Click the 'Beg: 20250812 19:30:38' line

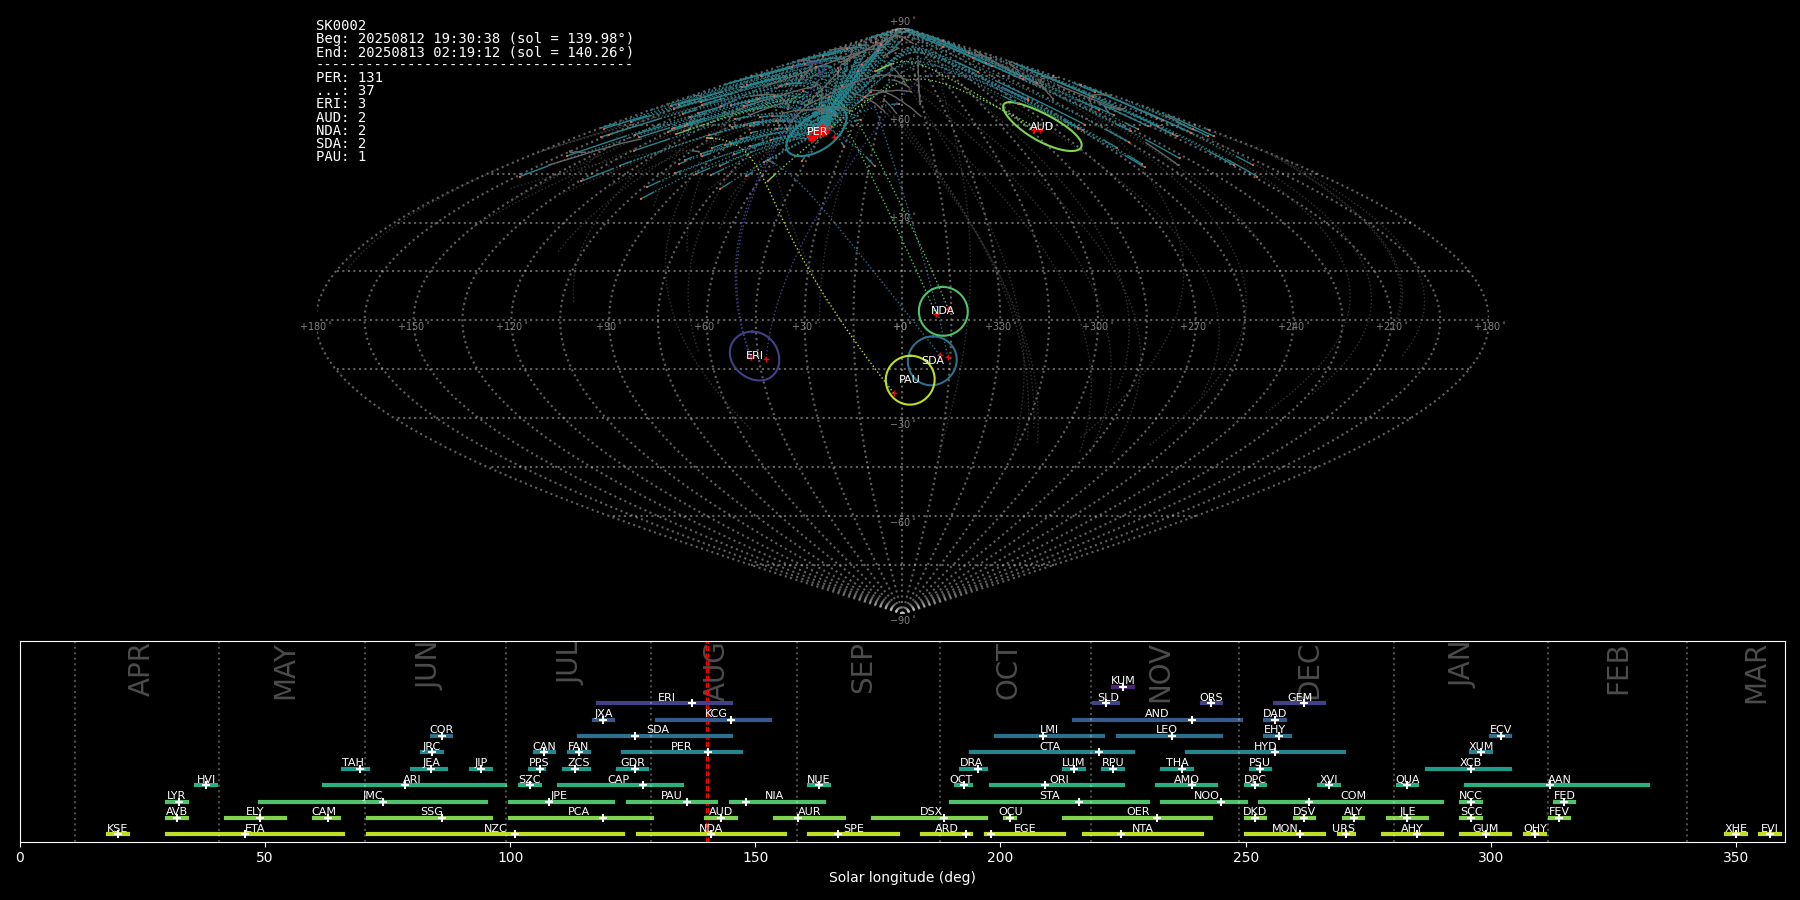475,39
